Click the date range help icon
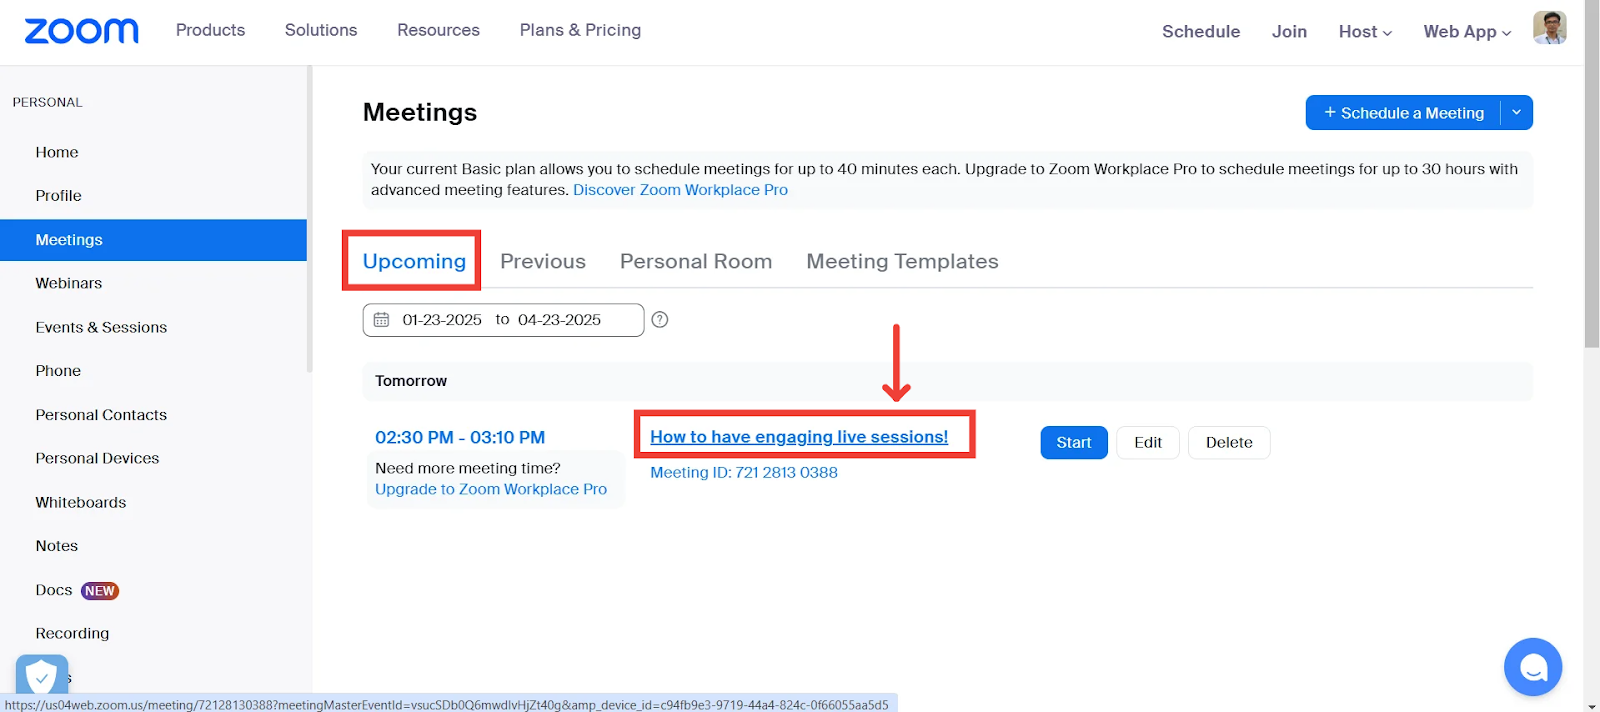 point(660,320)
